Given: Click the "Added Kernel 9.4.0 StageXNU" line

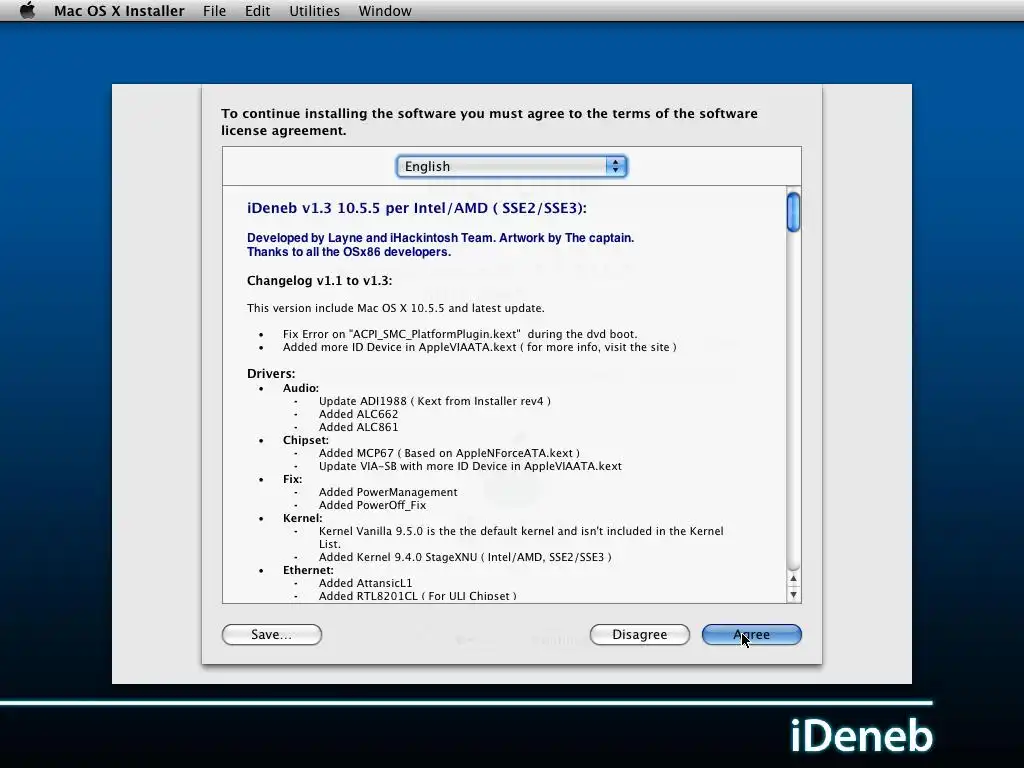Looking at the screenshot, I should [465, 557].
